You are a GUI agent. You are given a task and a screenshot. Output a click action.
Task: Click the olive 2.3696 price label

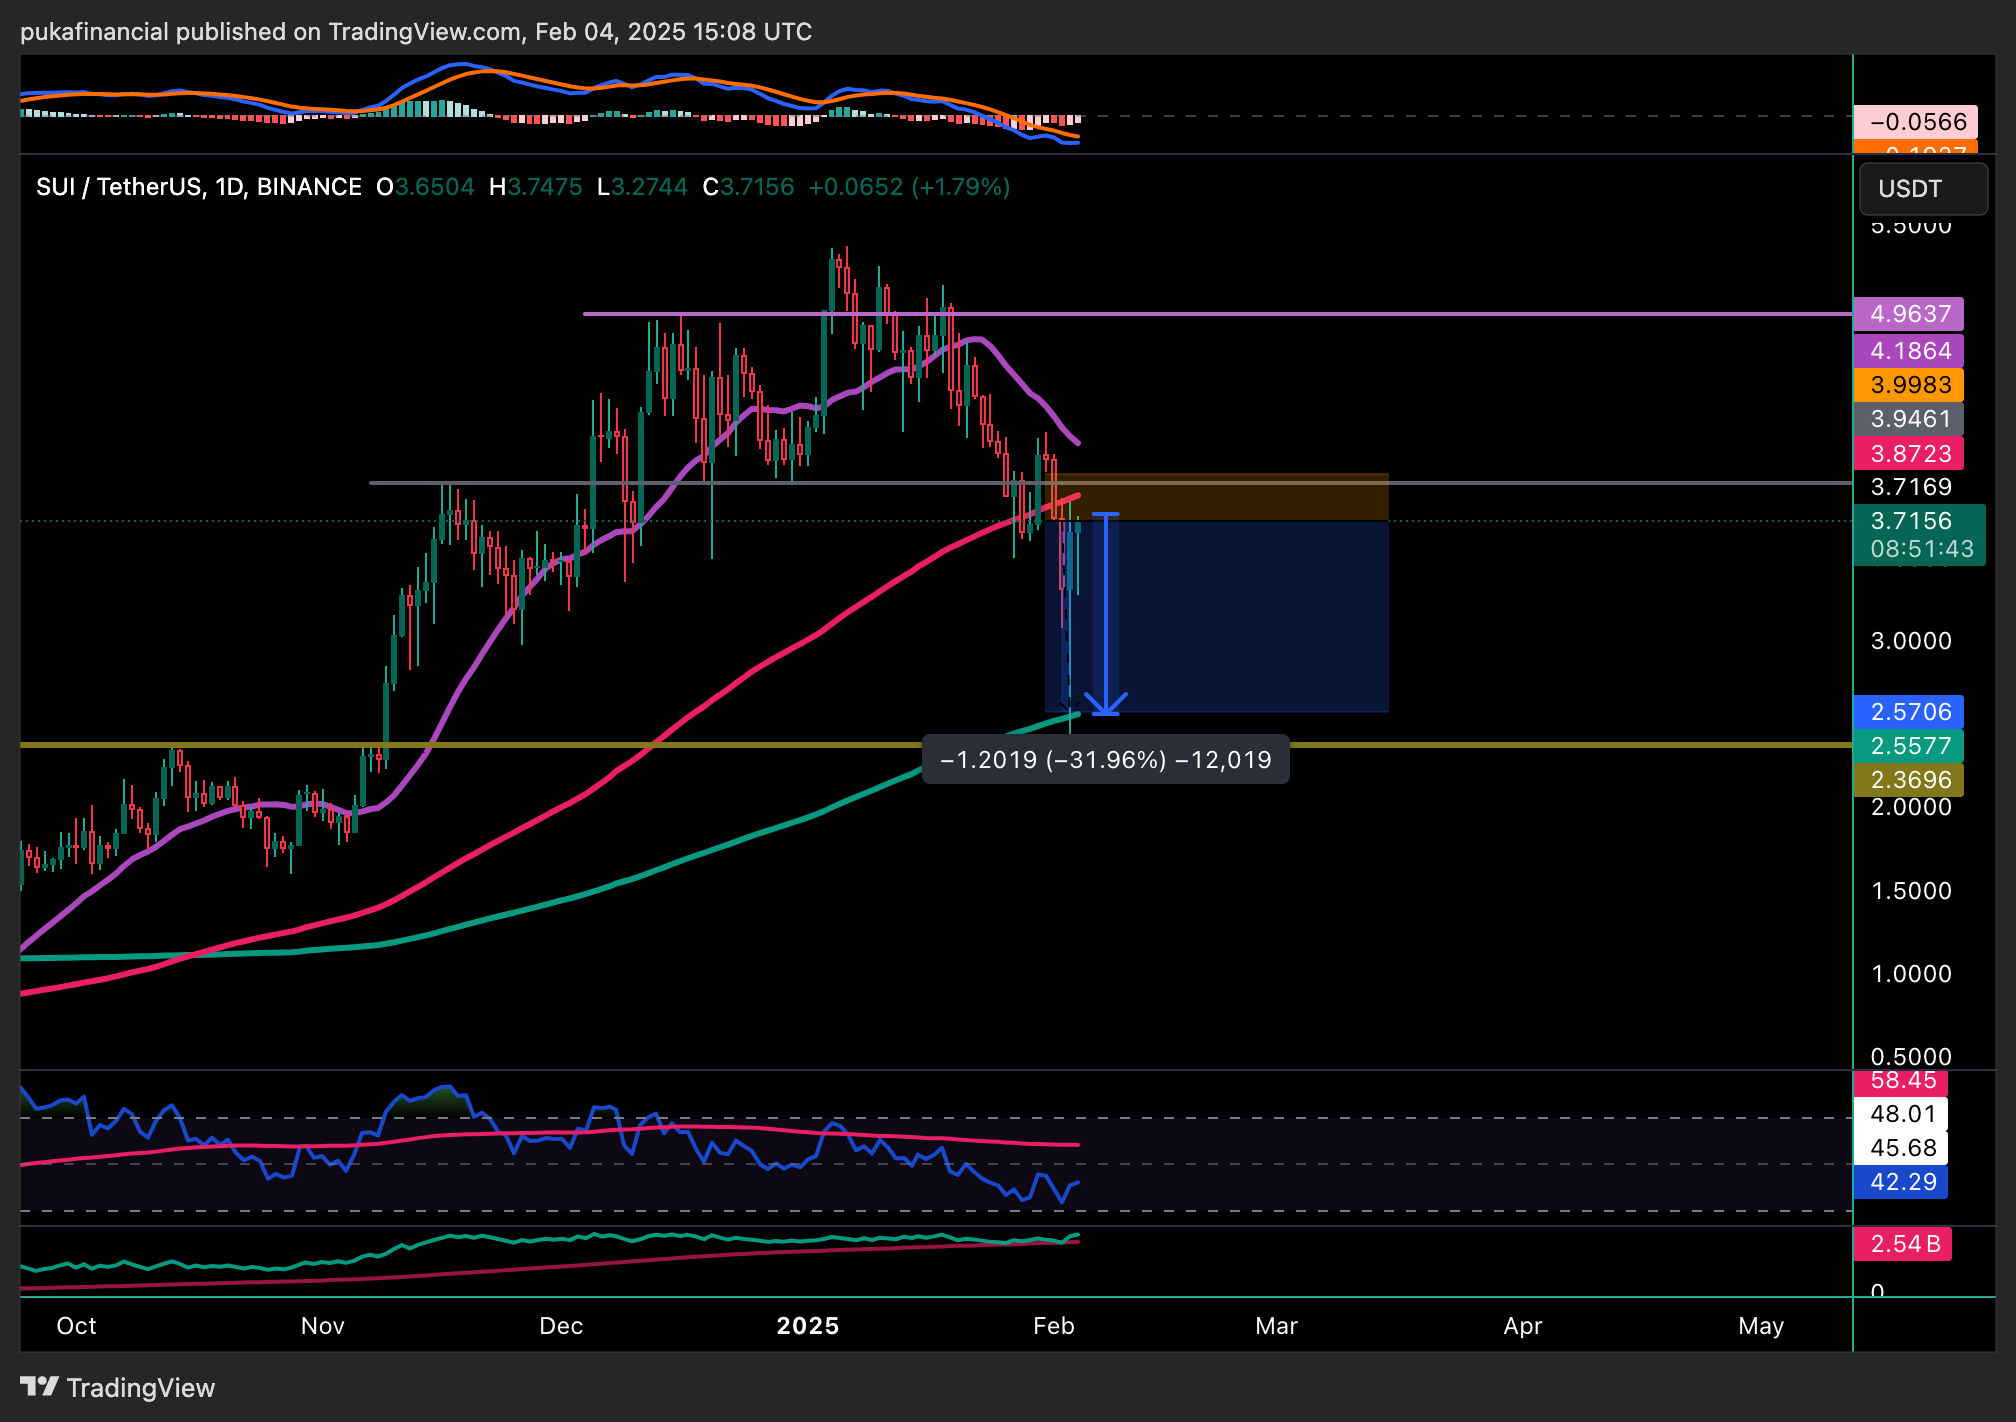(x=1908, y=779)
